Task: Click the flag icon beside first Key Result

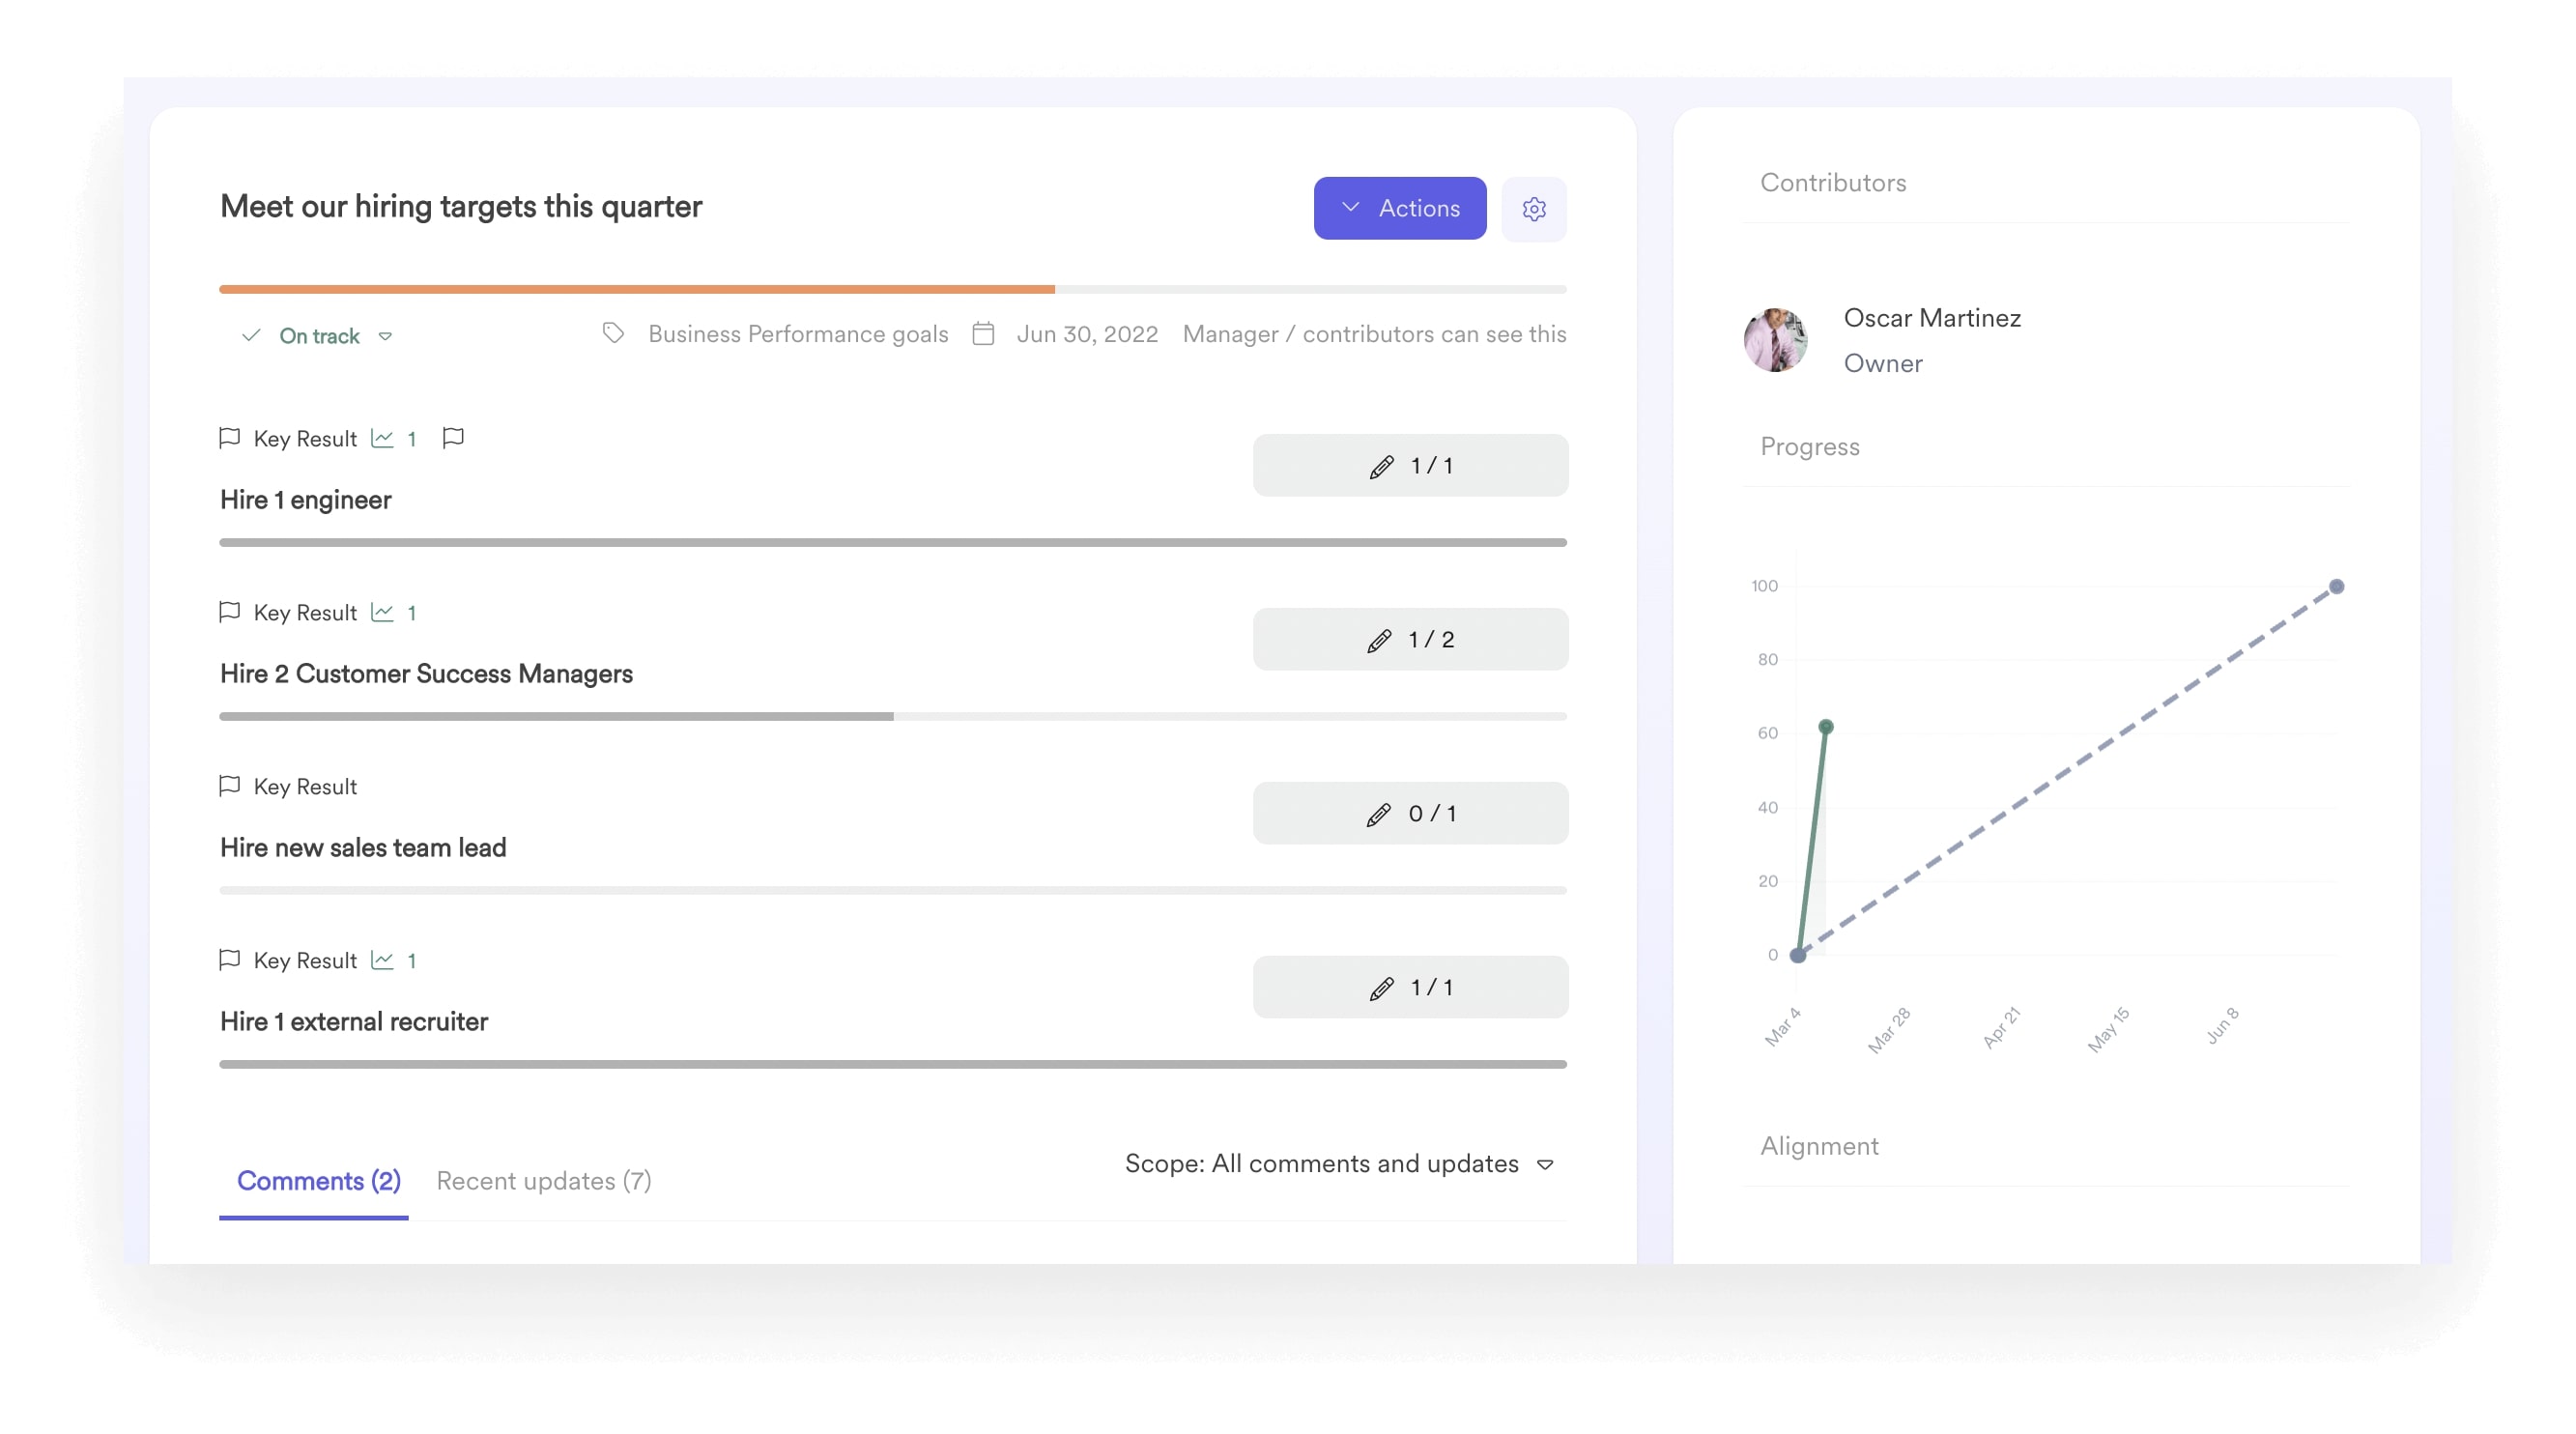Action: tap(230, 438)
